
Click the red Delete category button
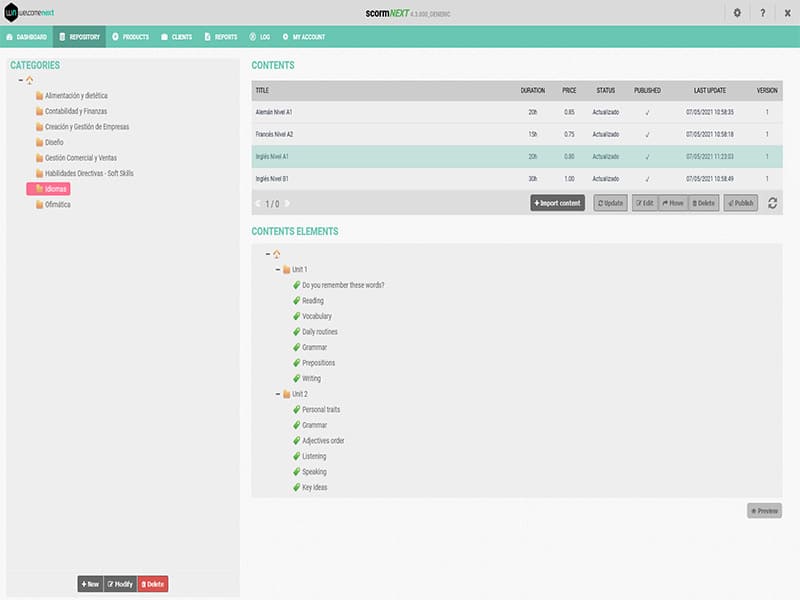point(153,584)
